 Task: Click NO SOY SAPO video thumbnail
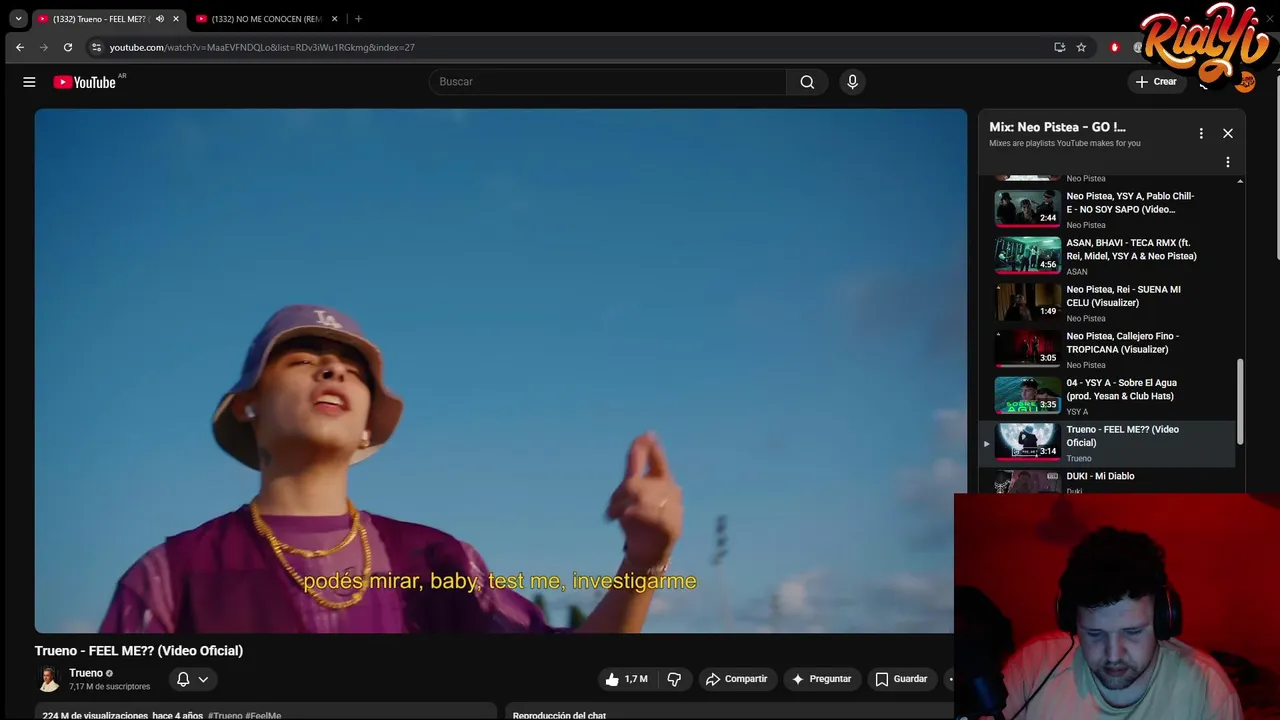(x=1027, y=208)
